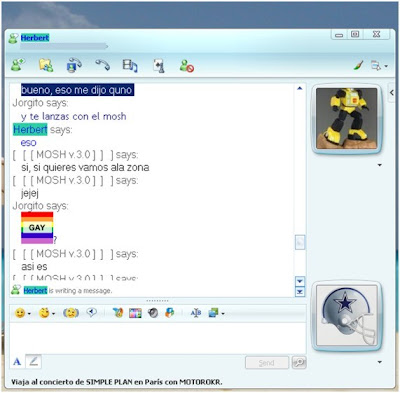Open the dropdown below the helmet display picture
400x393 pixels.
(379, 362)
